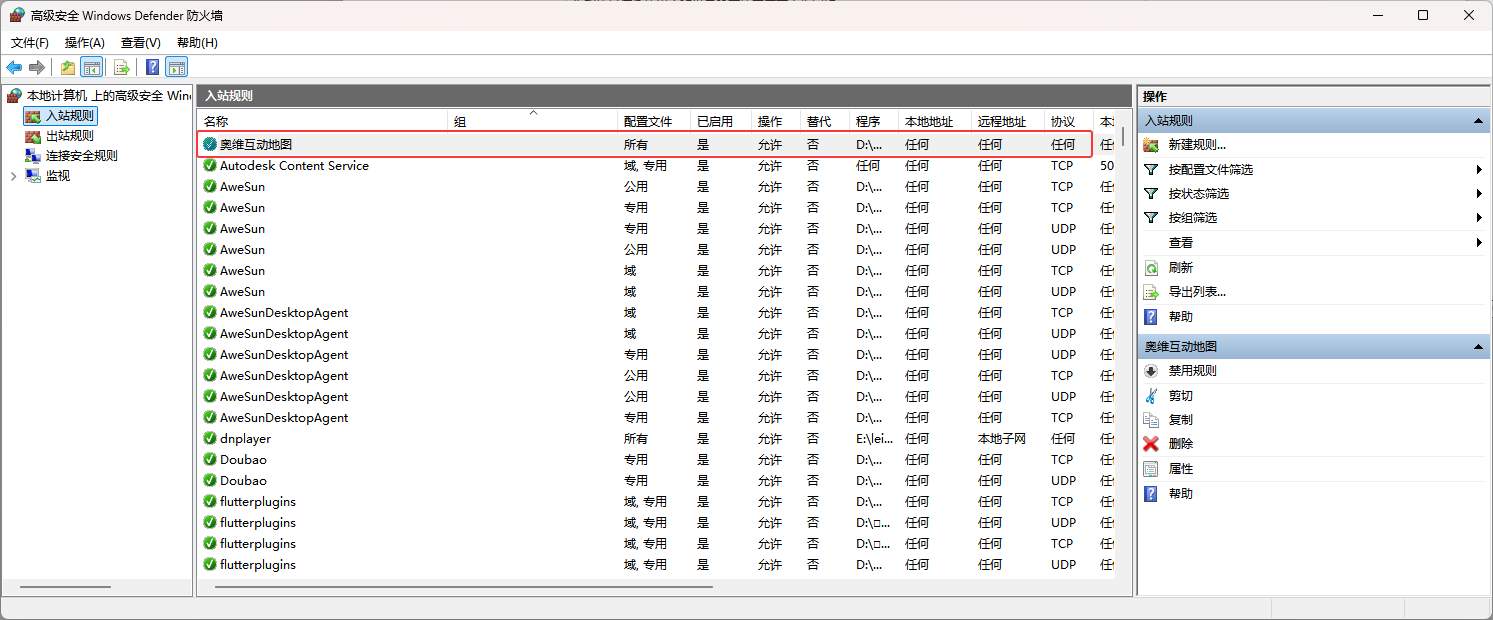Viewport: 1493px width, 620px height.
Task: Sort by the 替代 column header
Action: coord(826,121)
